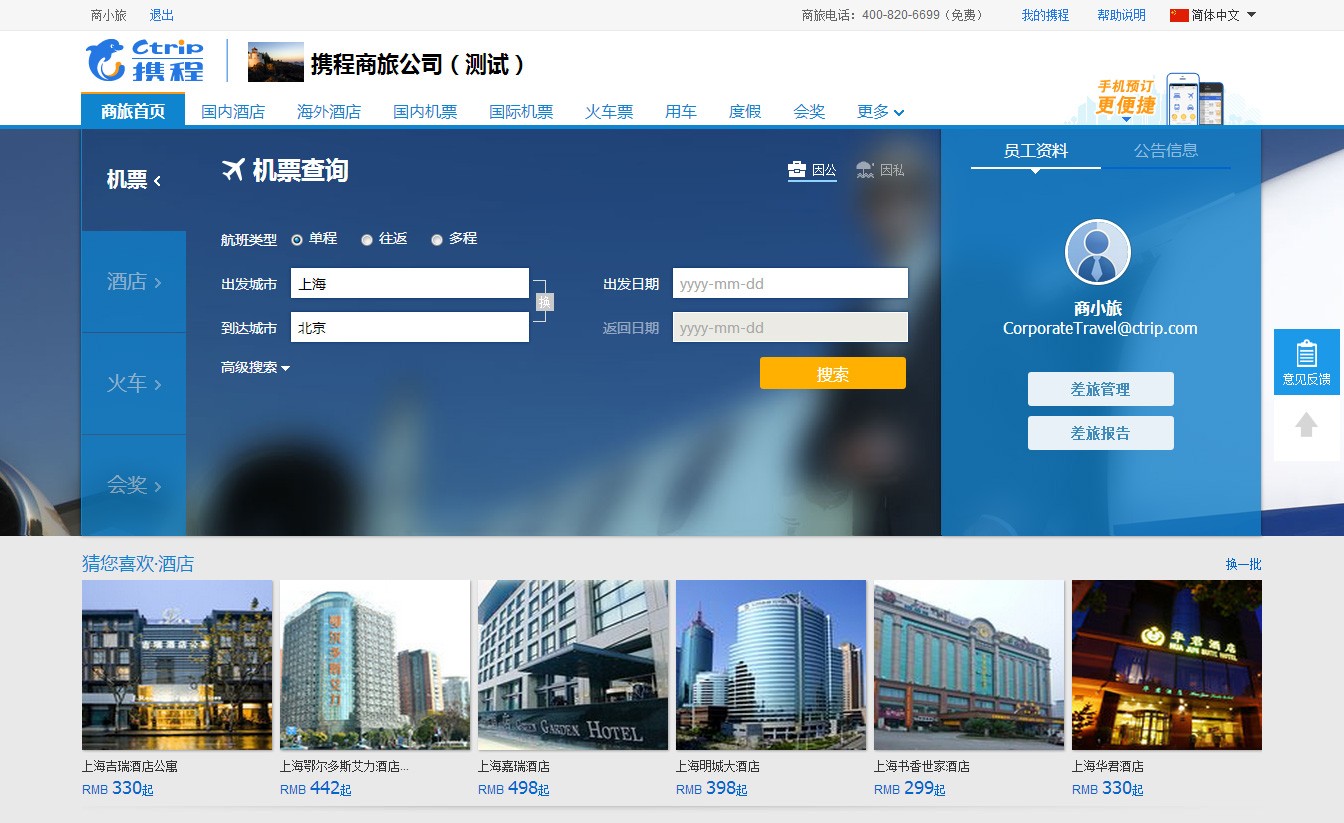Screen dimensions: 1344x823
Task: Switch booking purpose to 因私
Action: point(880,170)
